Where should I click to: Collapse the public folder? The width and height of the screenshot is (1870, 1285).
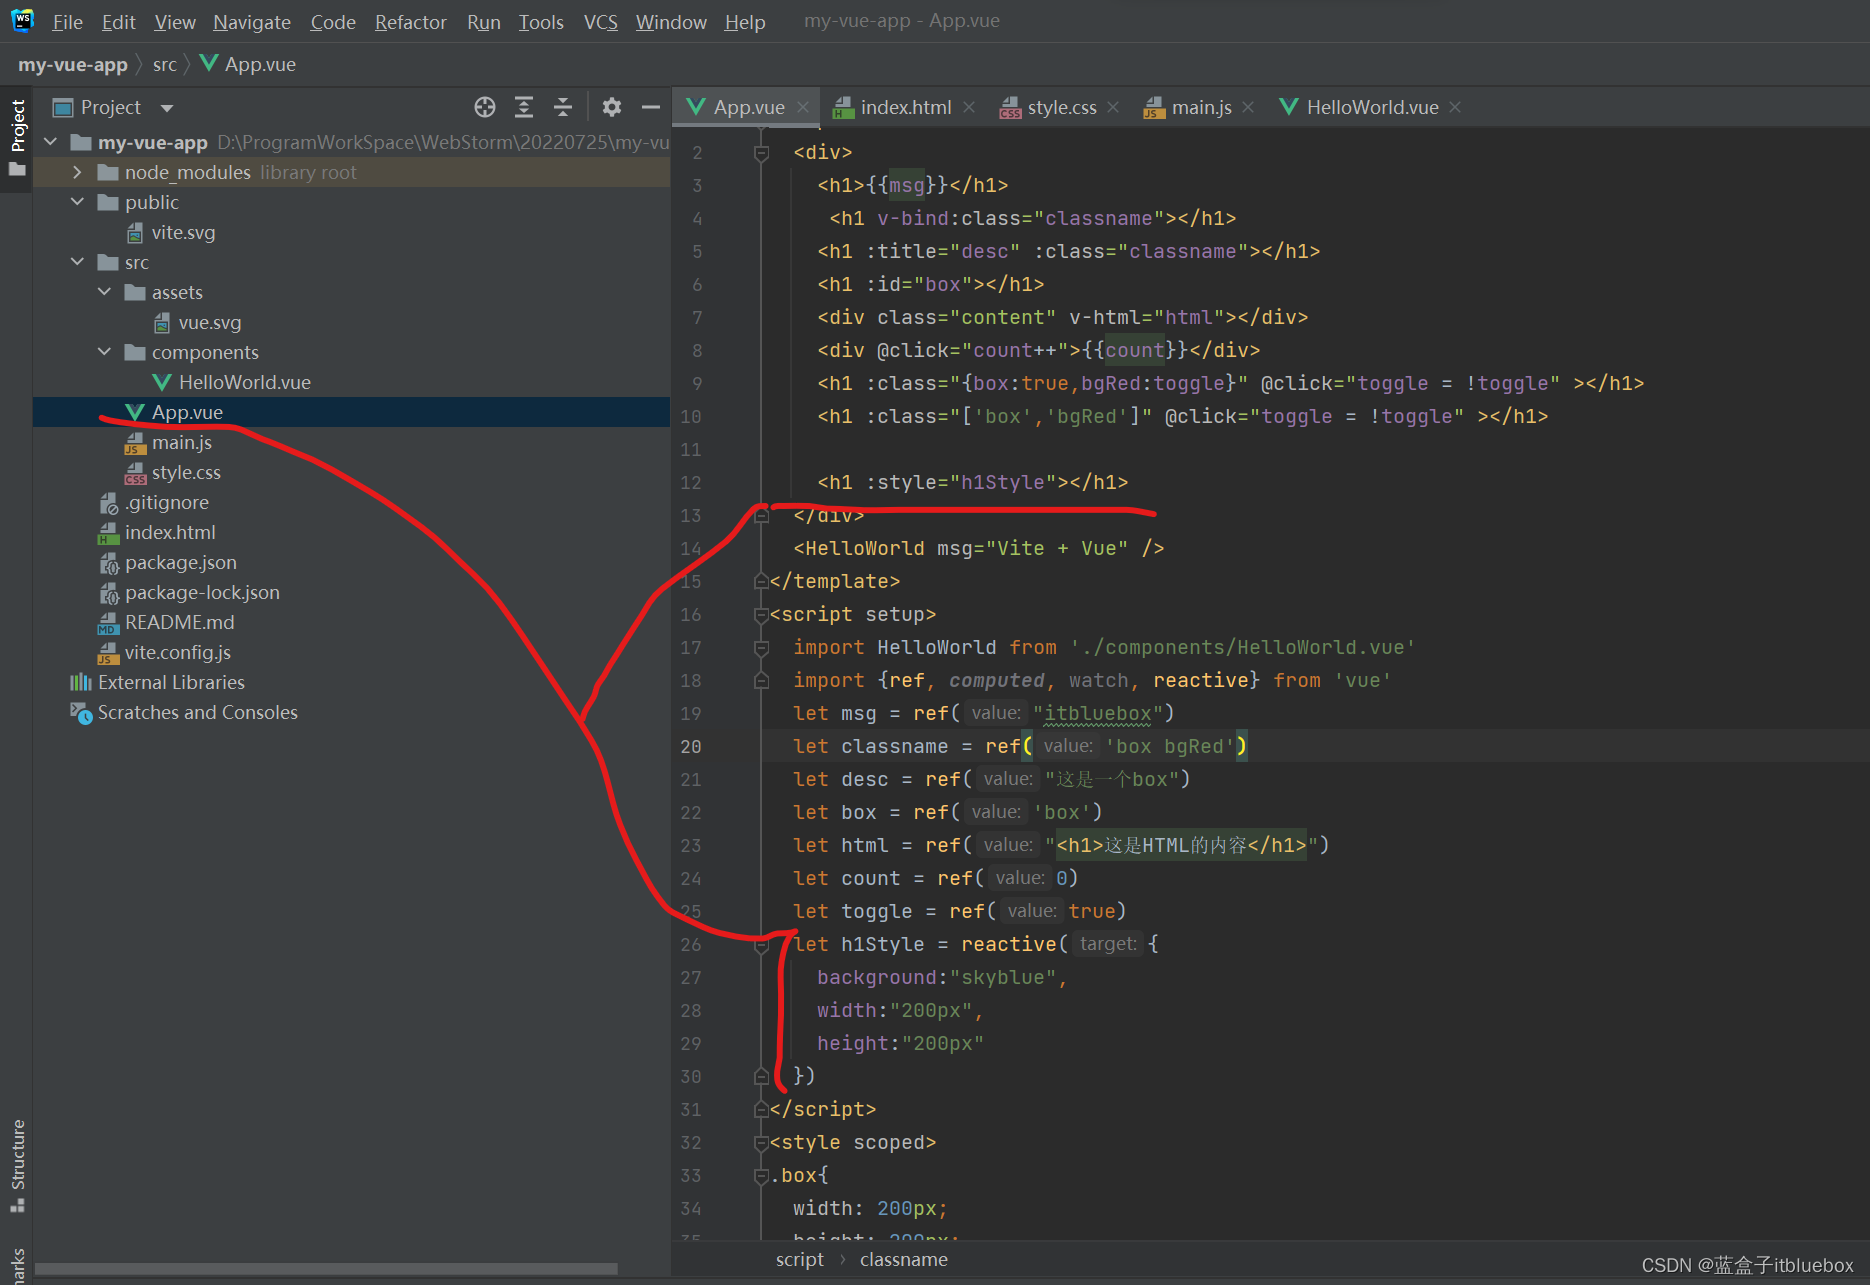(x=78, y=202)
